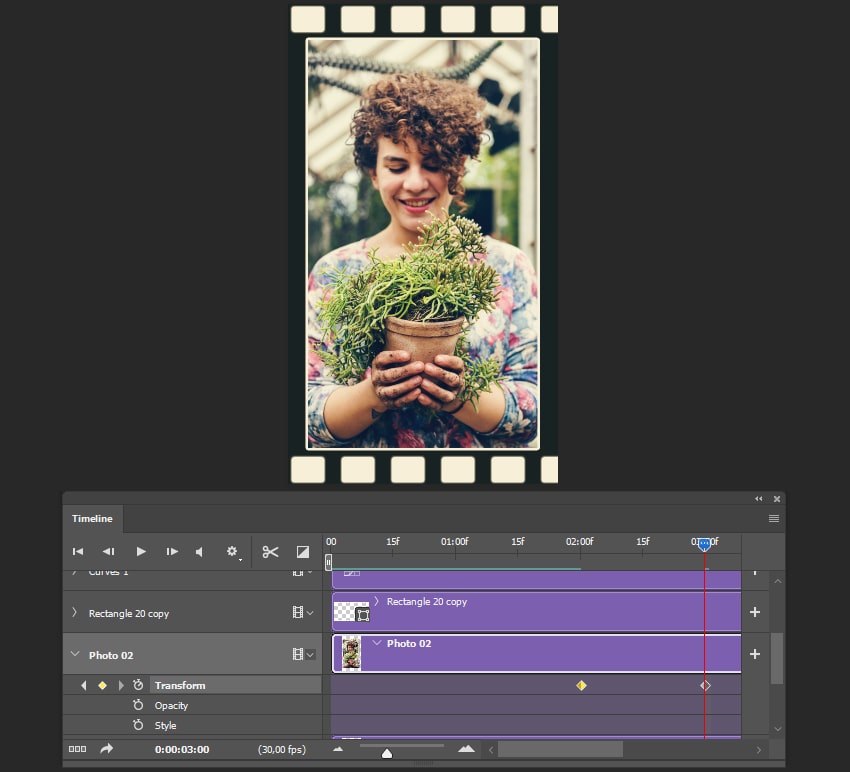This screenshot has height=772, width=850.
Task: Add media to Photo 02 track
Action: 755,654
